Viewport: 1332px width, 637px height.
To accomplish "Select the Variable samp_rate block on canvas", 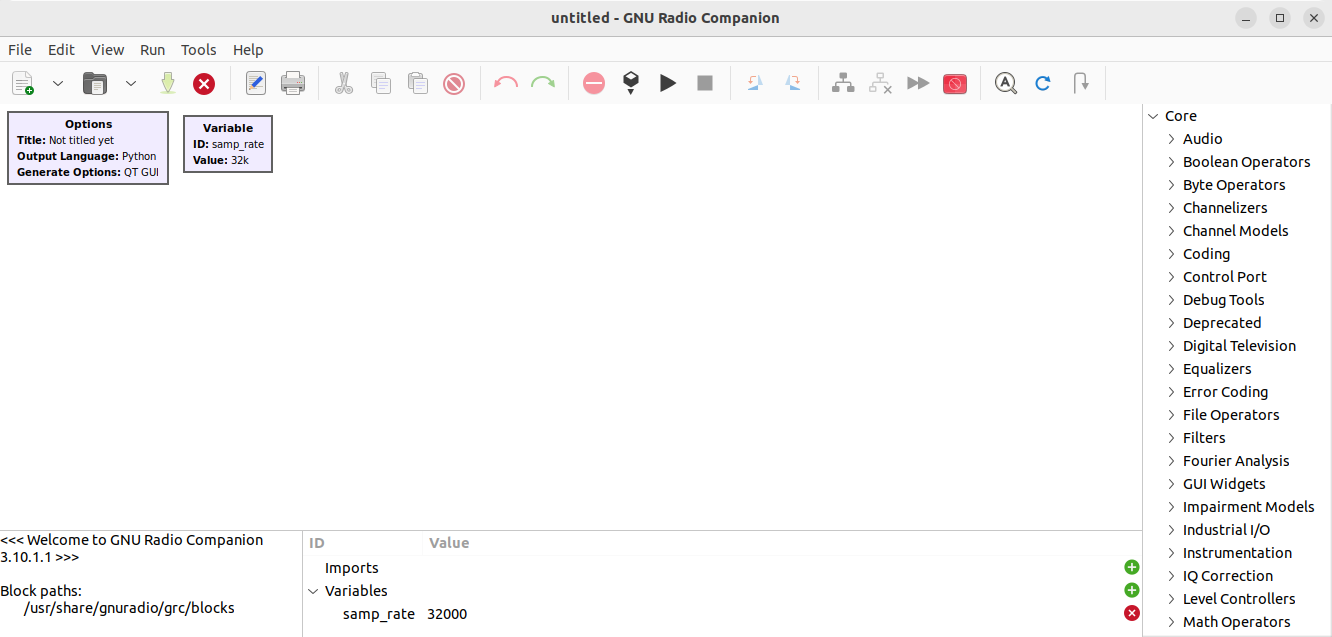I will click(228, 144).
